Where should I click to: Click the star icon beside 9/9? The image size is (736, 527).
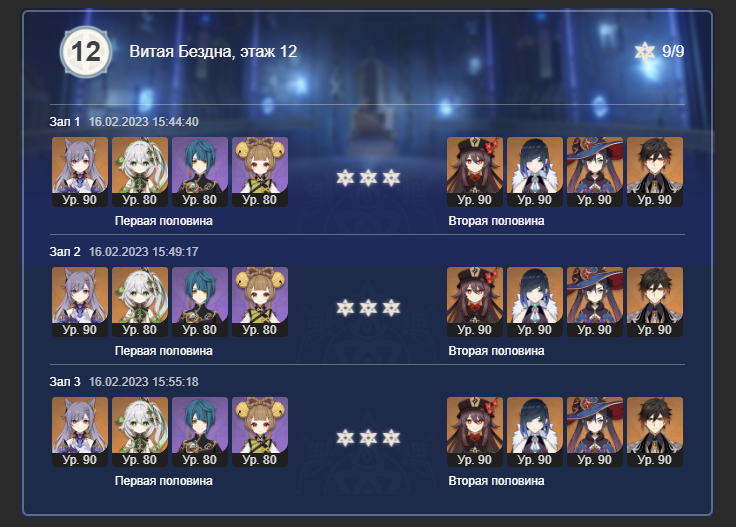pyautogui.click(x=644, y=52)
